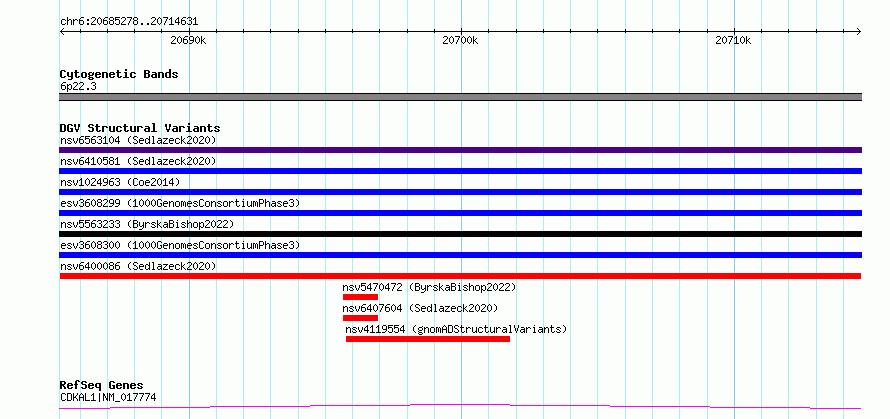The image size is (890, 419).
Task: Open variant nsv5470472 (ByrskaBishop2022) label
Action: tap(430, 287)
